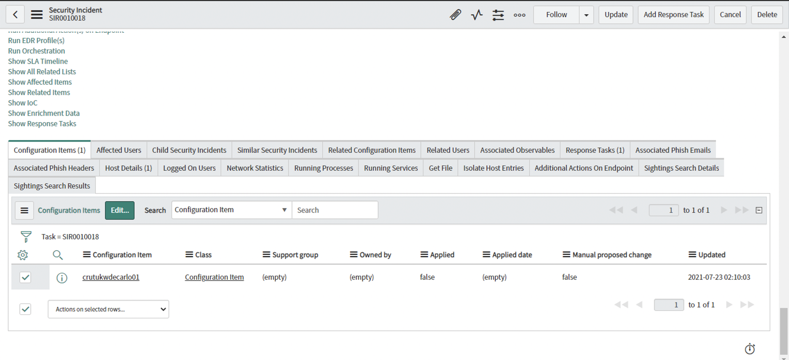Collapse the related list via square icon
Image resolution: width=789 pixels, height=360 pixels.
click(759, 210)
